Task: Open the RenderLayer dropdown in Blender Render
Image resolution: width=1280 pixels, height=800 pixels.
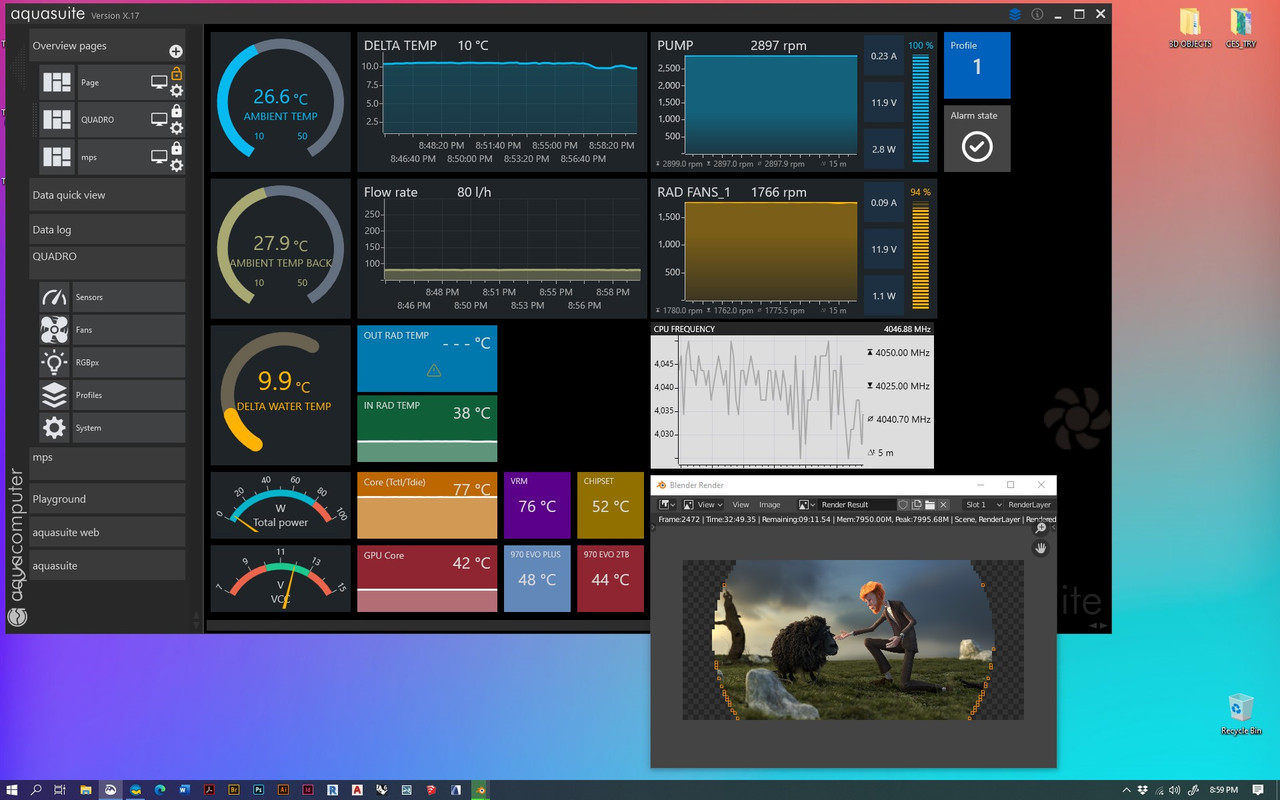Action: tap(1030, 505)
